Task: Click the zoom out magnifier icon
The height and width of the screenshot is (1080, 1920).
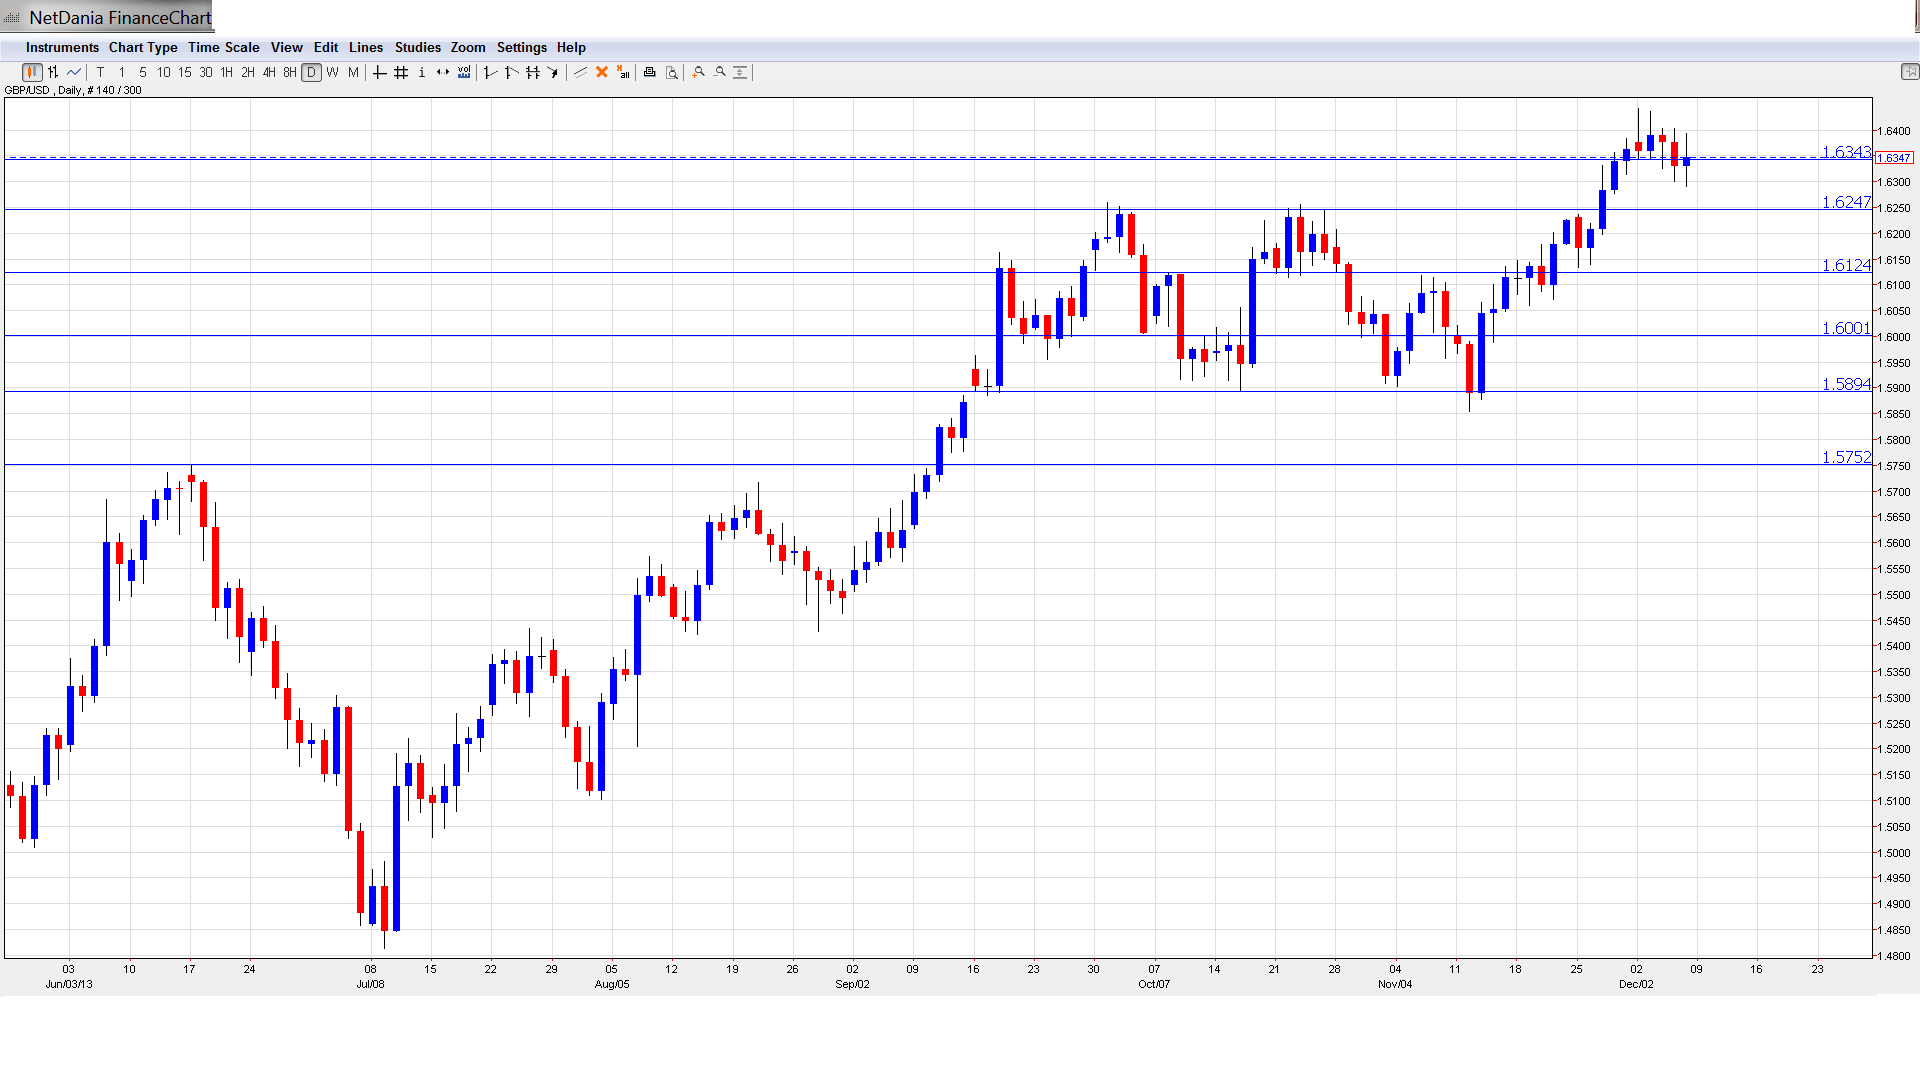Action: [x=720, y=72]
